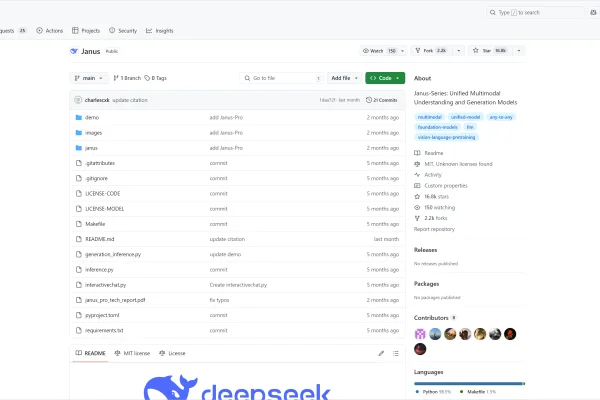The height and width of the screenshot is (400, 600).
Task: Open the 150 watching link
Action: pyautogui.click(x=435, y=207)
